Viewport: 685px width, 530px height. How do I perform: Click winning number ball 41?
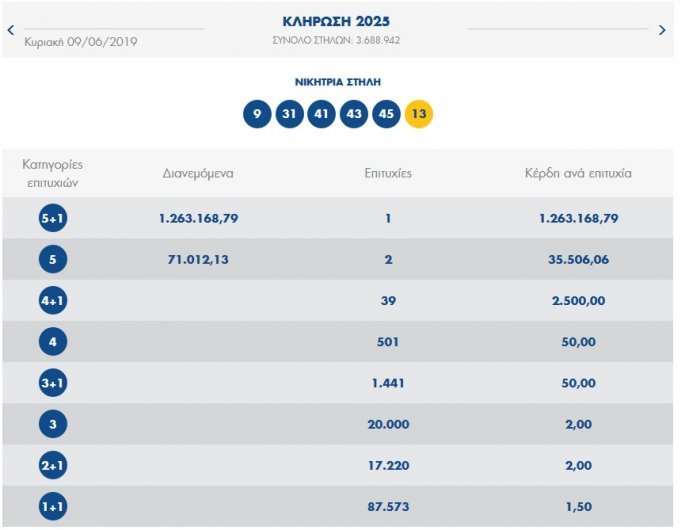click(x=322, y=114)
